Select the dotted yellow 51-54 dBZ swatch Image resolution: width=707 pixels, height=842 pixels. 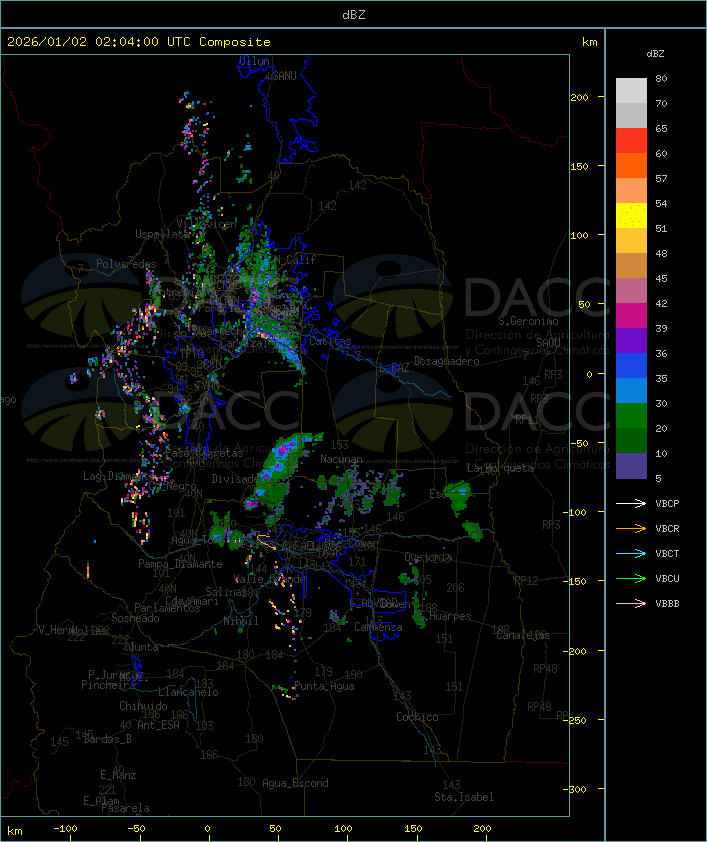631,216
